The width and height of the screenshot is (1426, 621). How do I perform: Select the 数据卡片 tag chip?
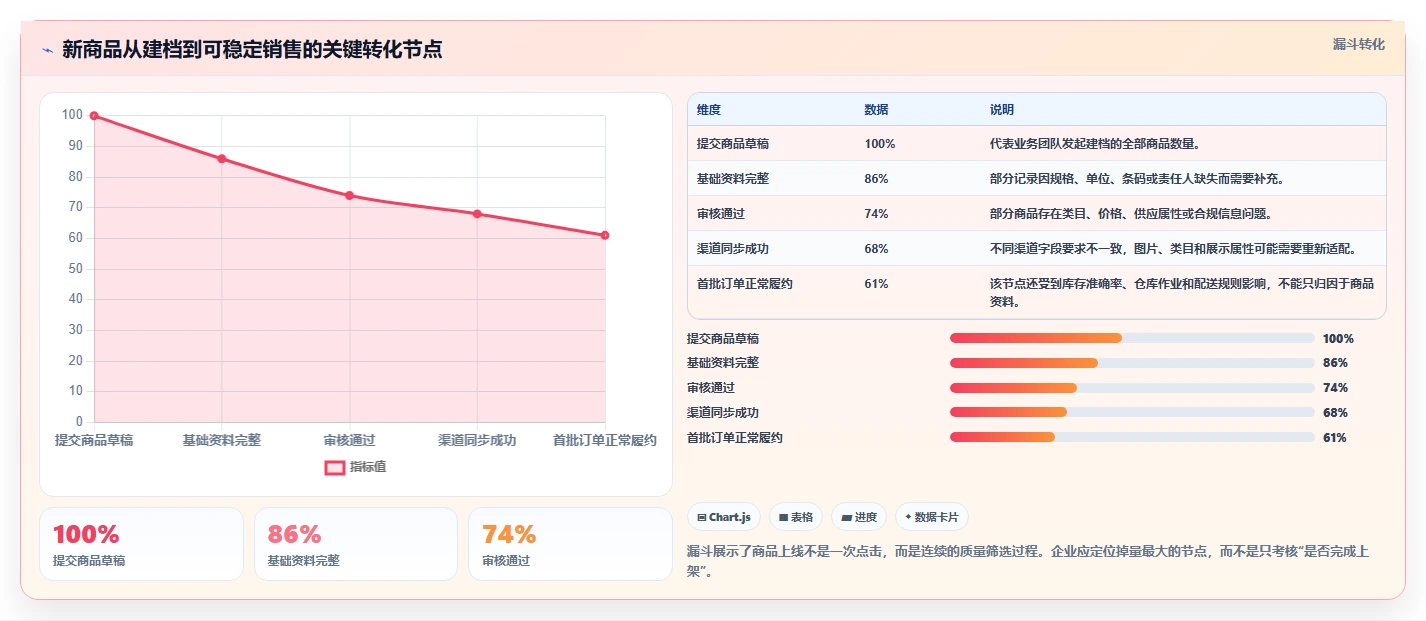click(931, 517)
